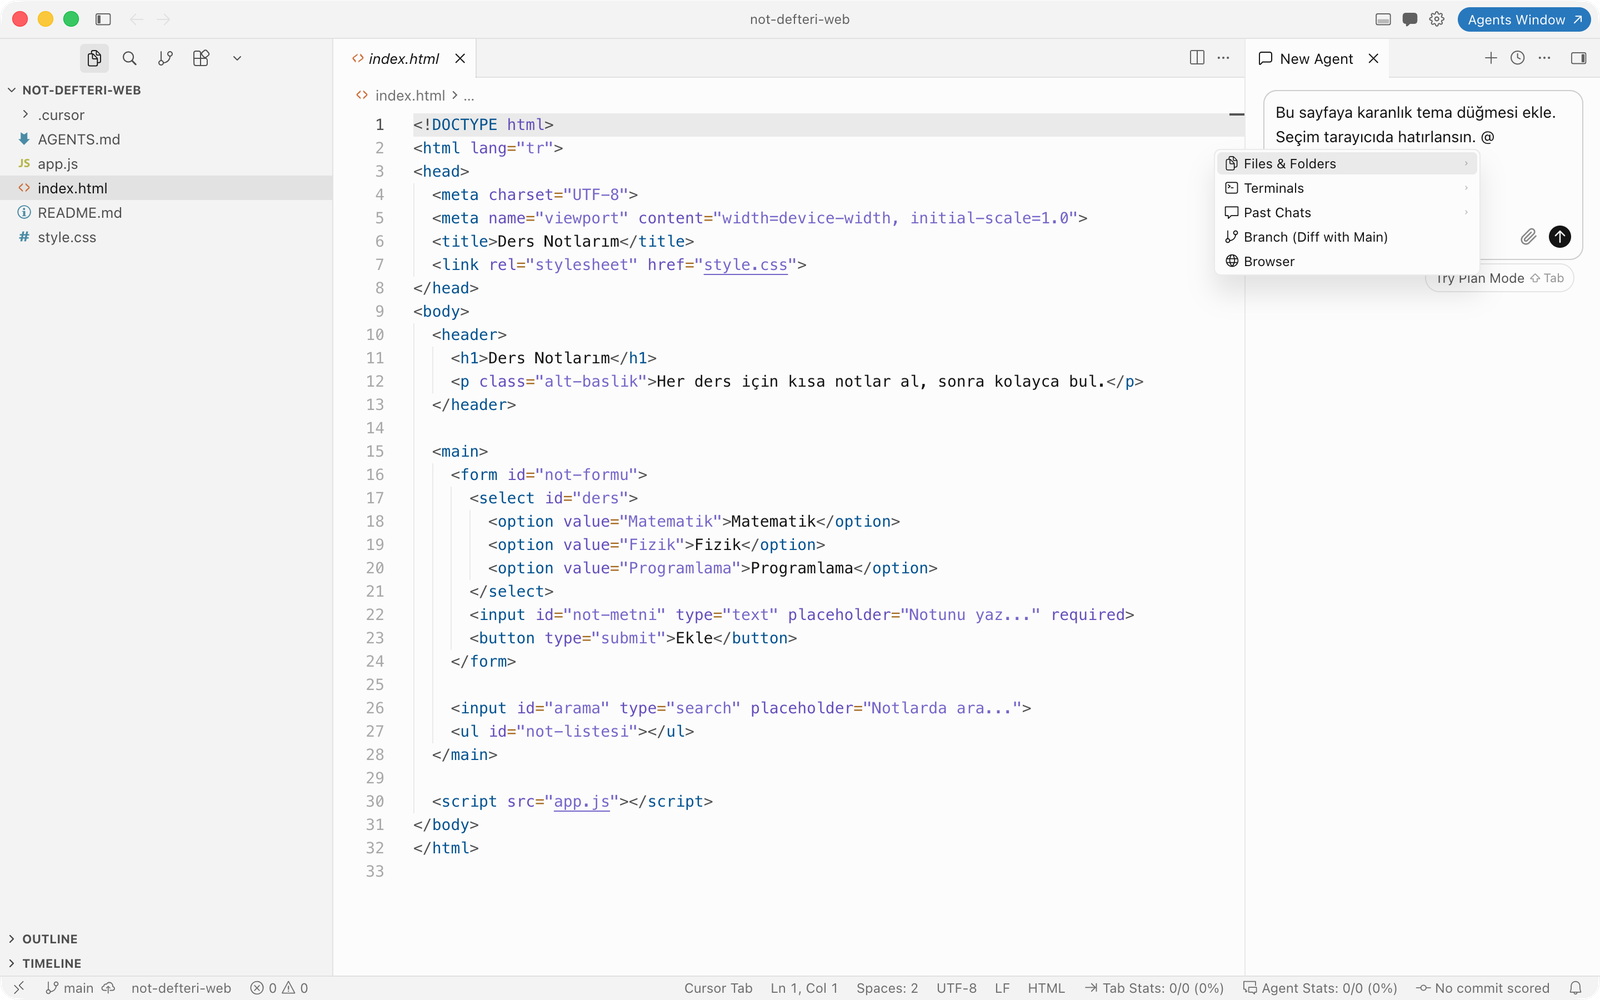Attach a file with the paperclip icon
Viewport: 1600px width, 1000px height.
pyautogui.click(x=1528, y=237)
